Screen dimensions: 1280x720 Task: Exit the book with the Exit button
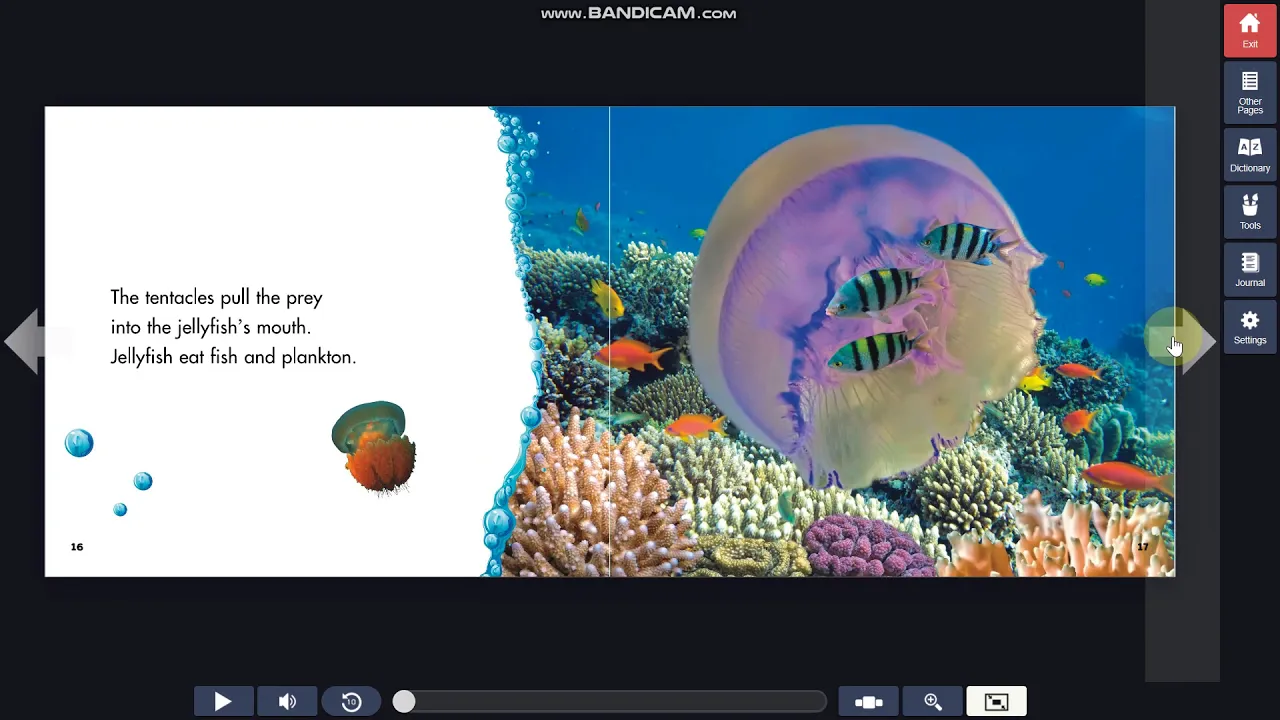tap(1250, 30)
